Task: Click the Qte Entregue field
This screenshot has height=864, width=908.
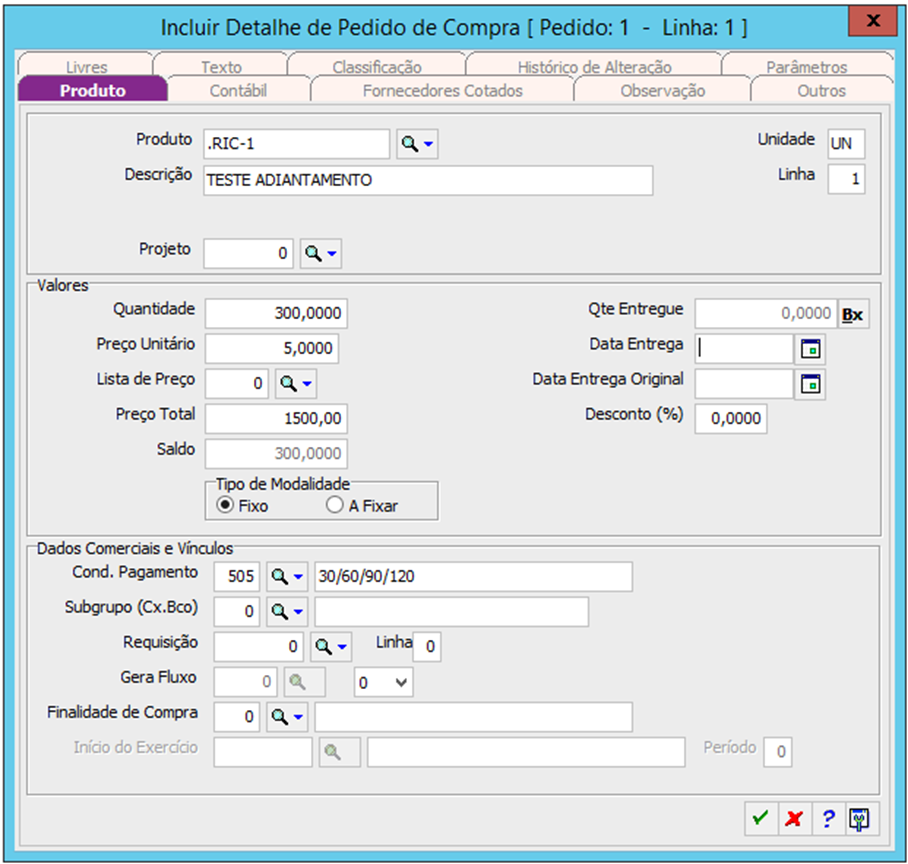Action: [x=766, y=313]
